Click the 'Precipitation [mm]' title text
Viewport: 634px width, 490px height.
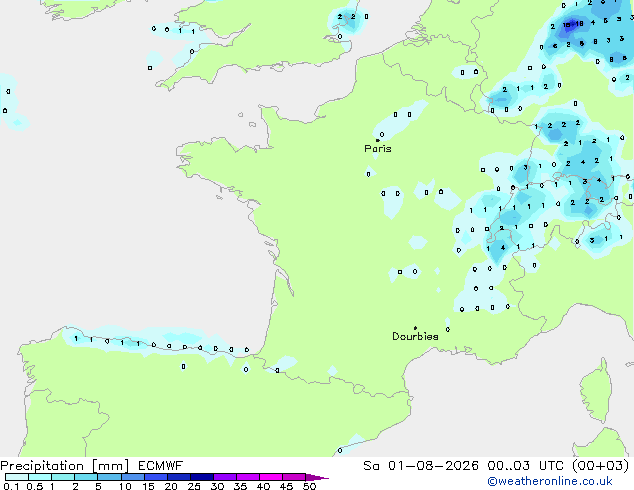[x=65, y=466]
